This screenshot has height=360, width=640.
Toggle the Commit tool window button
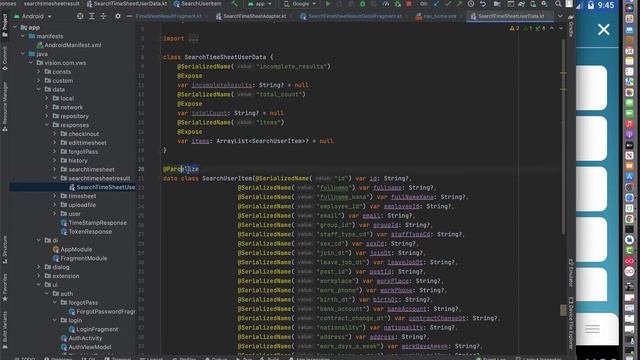[4, 58]
